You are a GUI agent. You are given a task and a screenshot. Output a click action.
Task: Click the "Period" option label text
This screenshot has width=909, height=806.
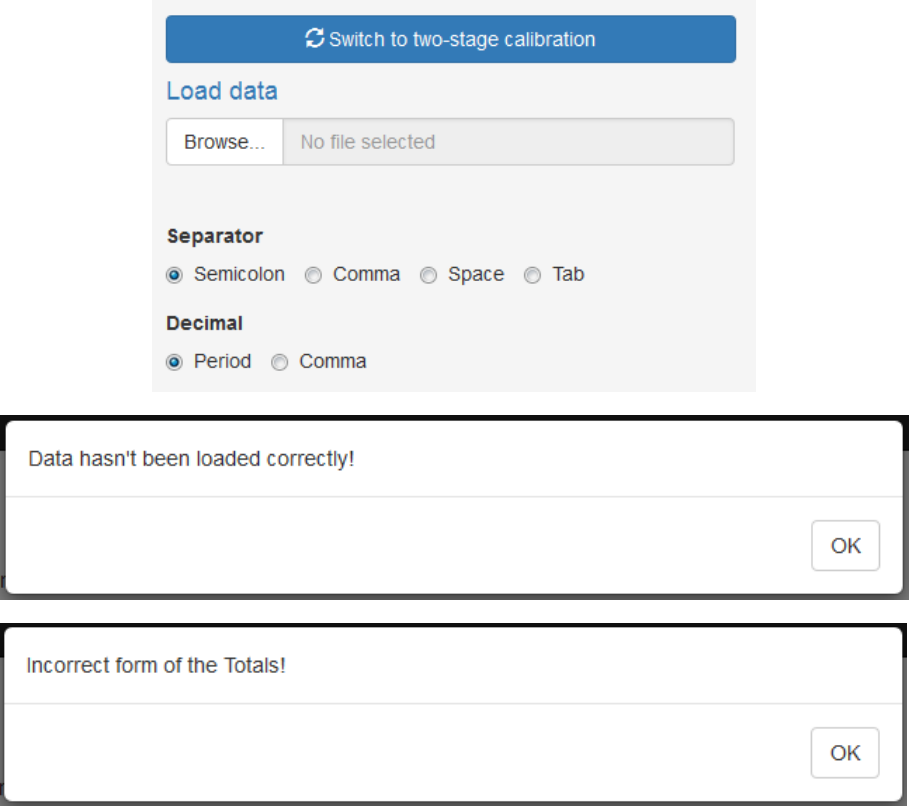click(x=223, y=361)
